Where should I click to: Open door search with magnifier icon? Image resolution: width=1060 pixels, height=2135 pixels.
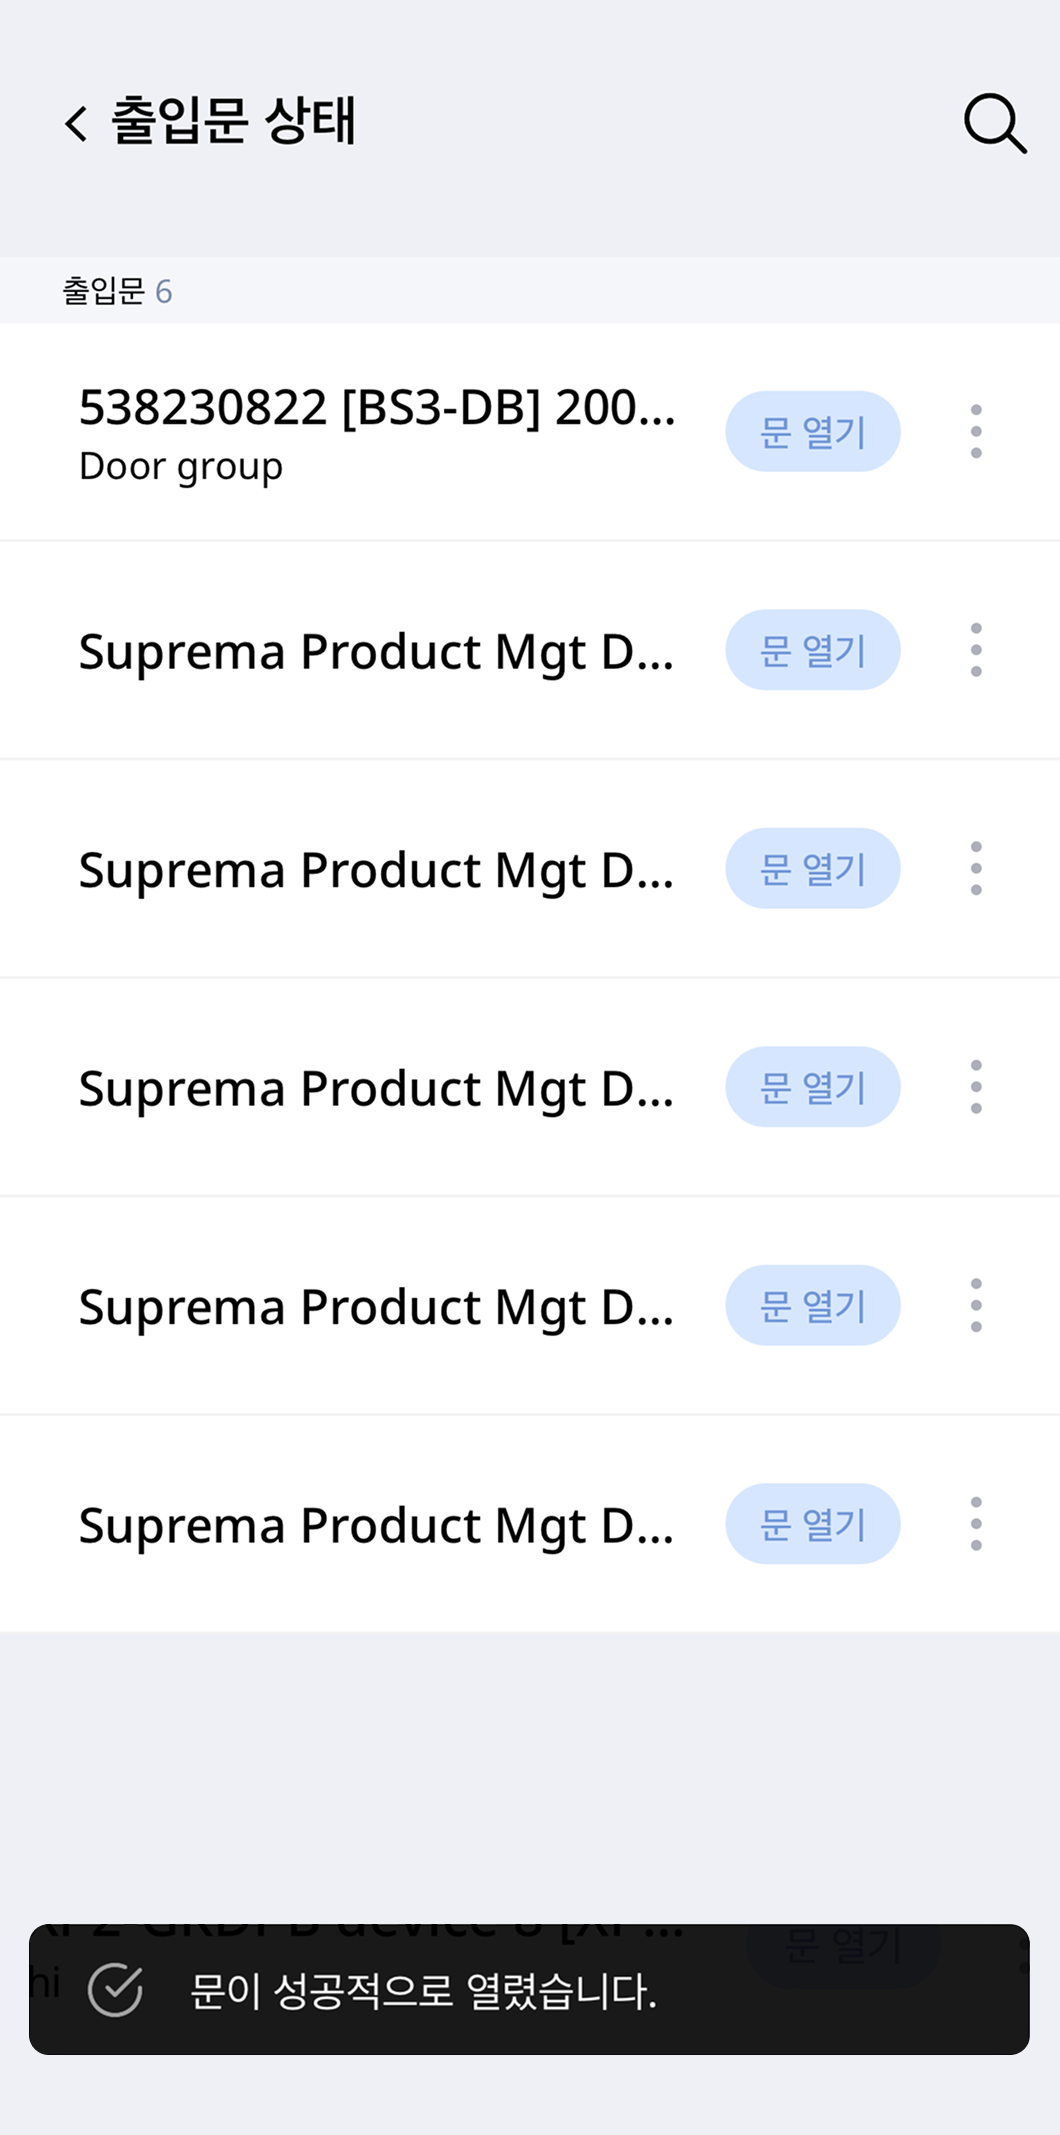coord(994,123)
